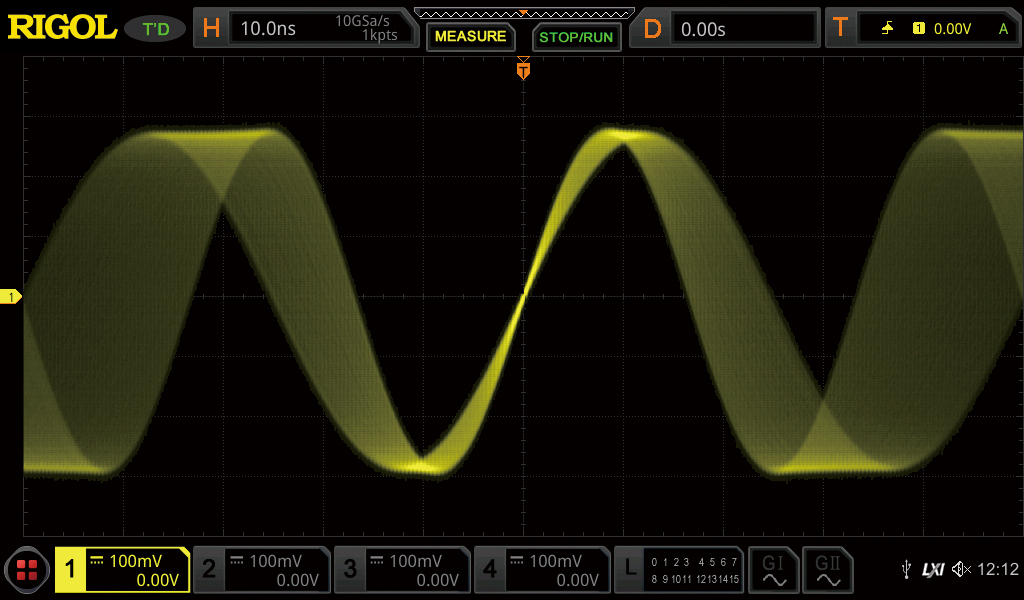Viewport: 1024px width, 600px height.
Task: Tap the LXI network status icon
Action: coord(933,569)
